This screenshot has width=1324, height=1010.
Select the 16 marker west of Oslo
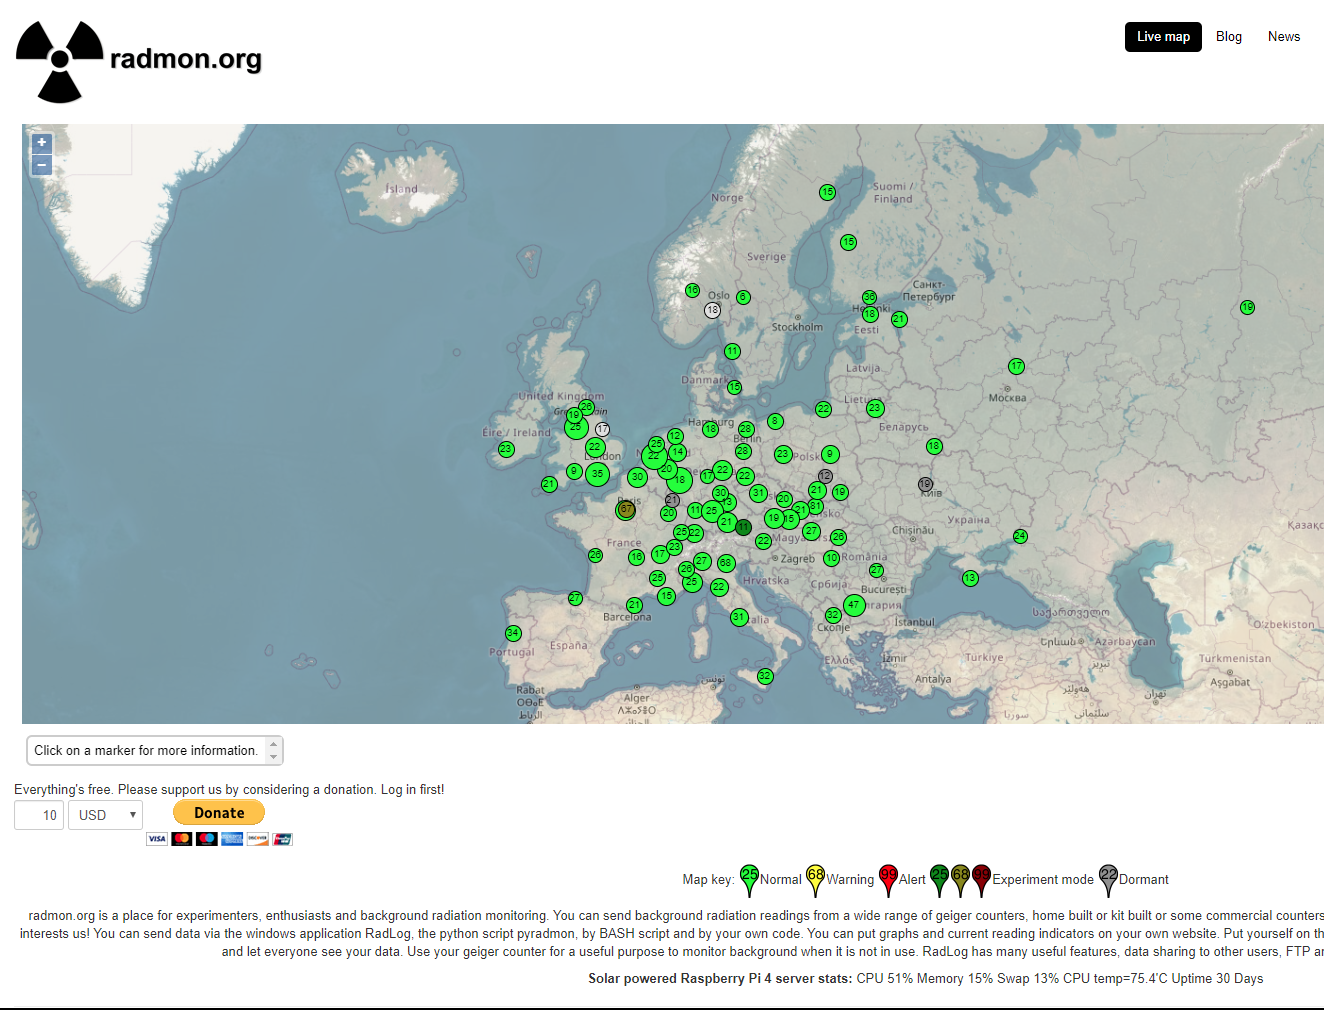click(x=692, y=290)
